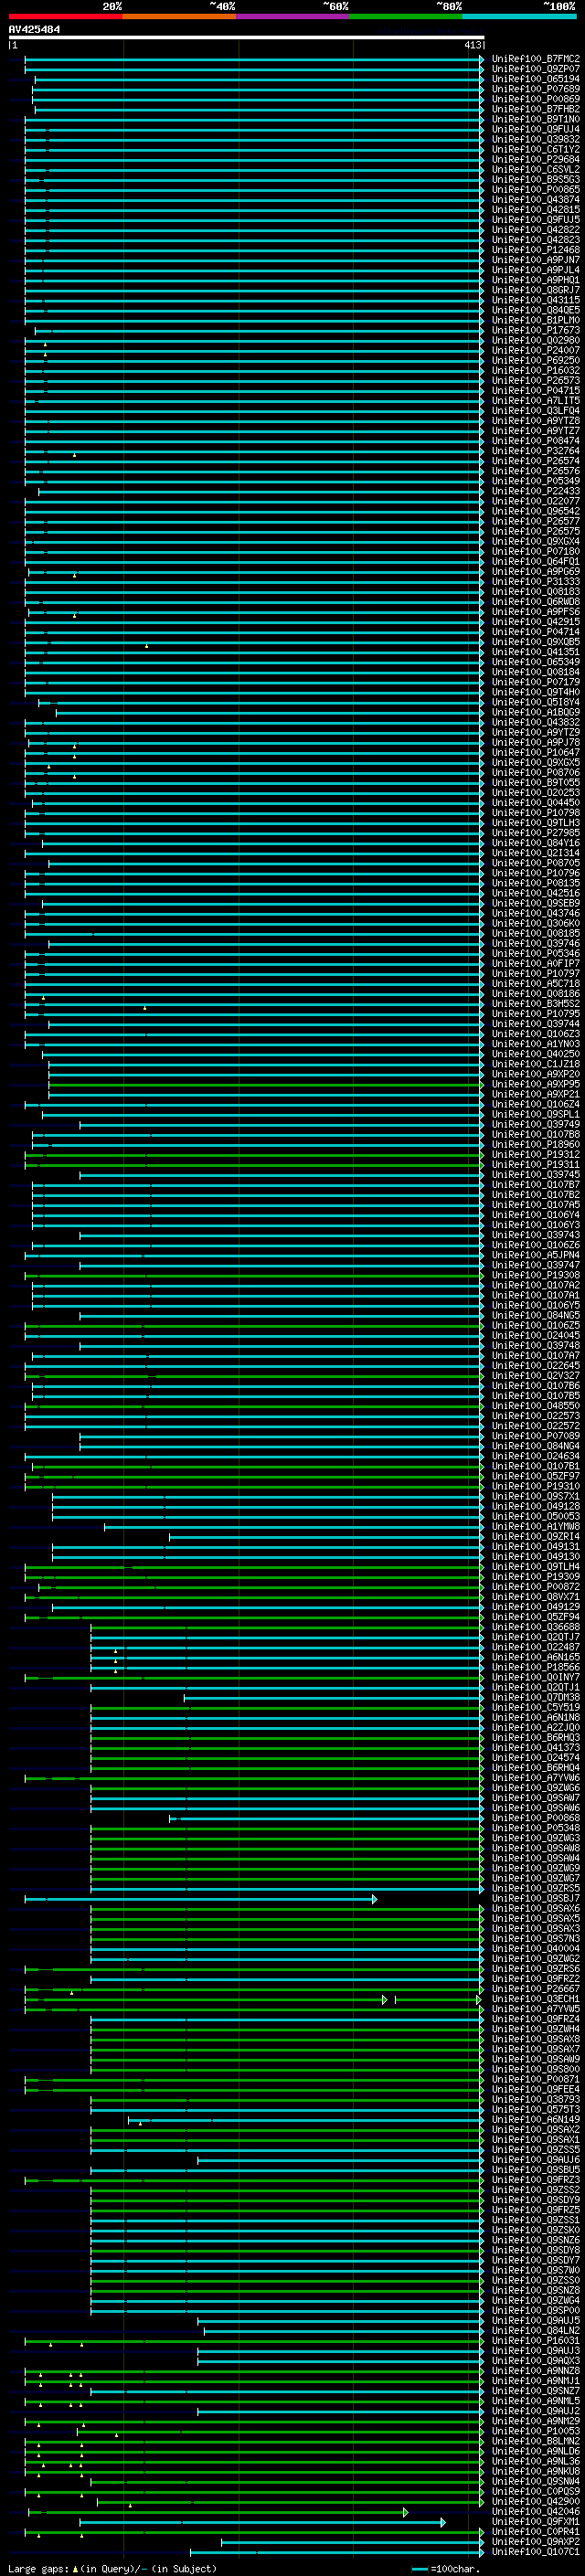Click the white query sequence bar under AV425484
Viewport: 585px width, 2576px height.
[x=246, y=38]
